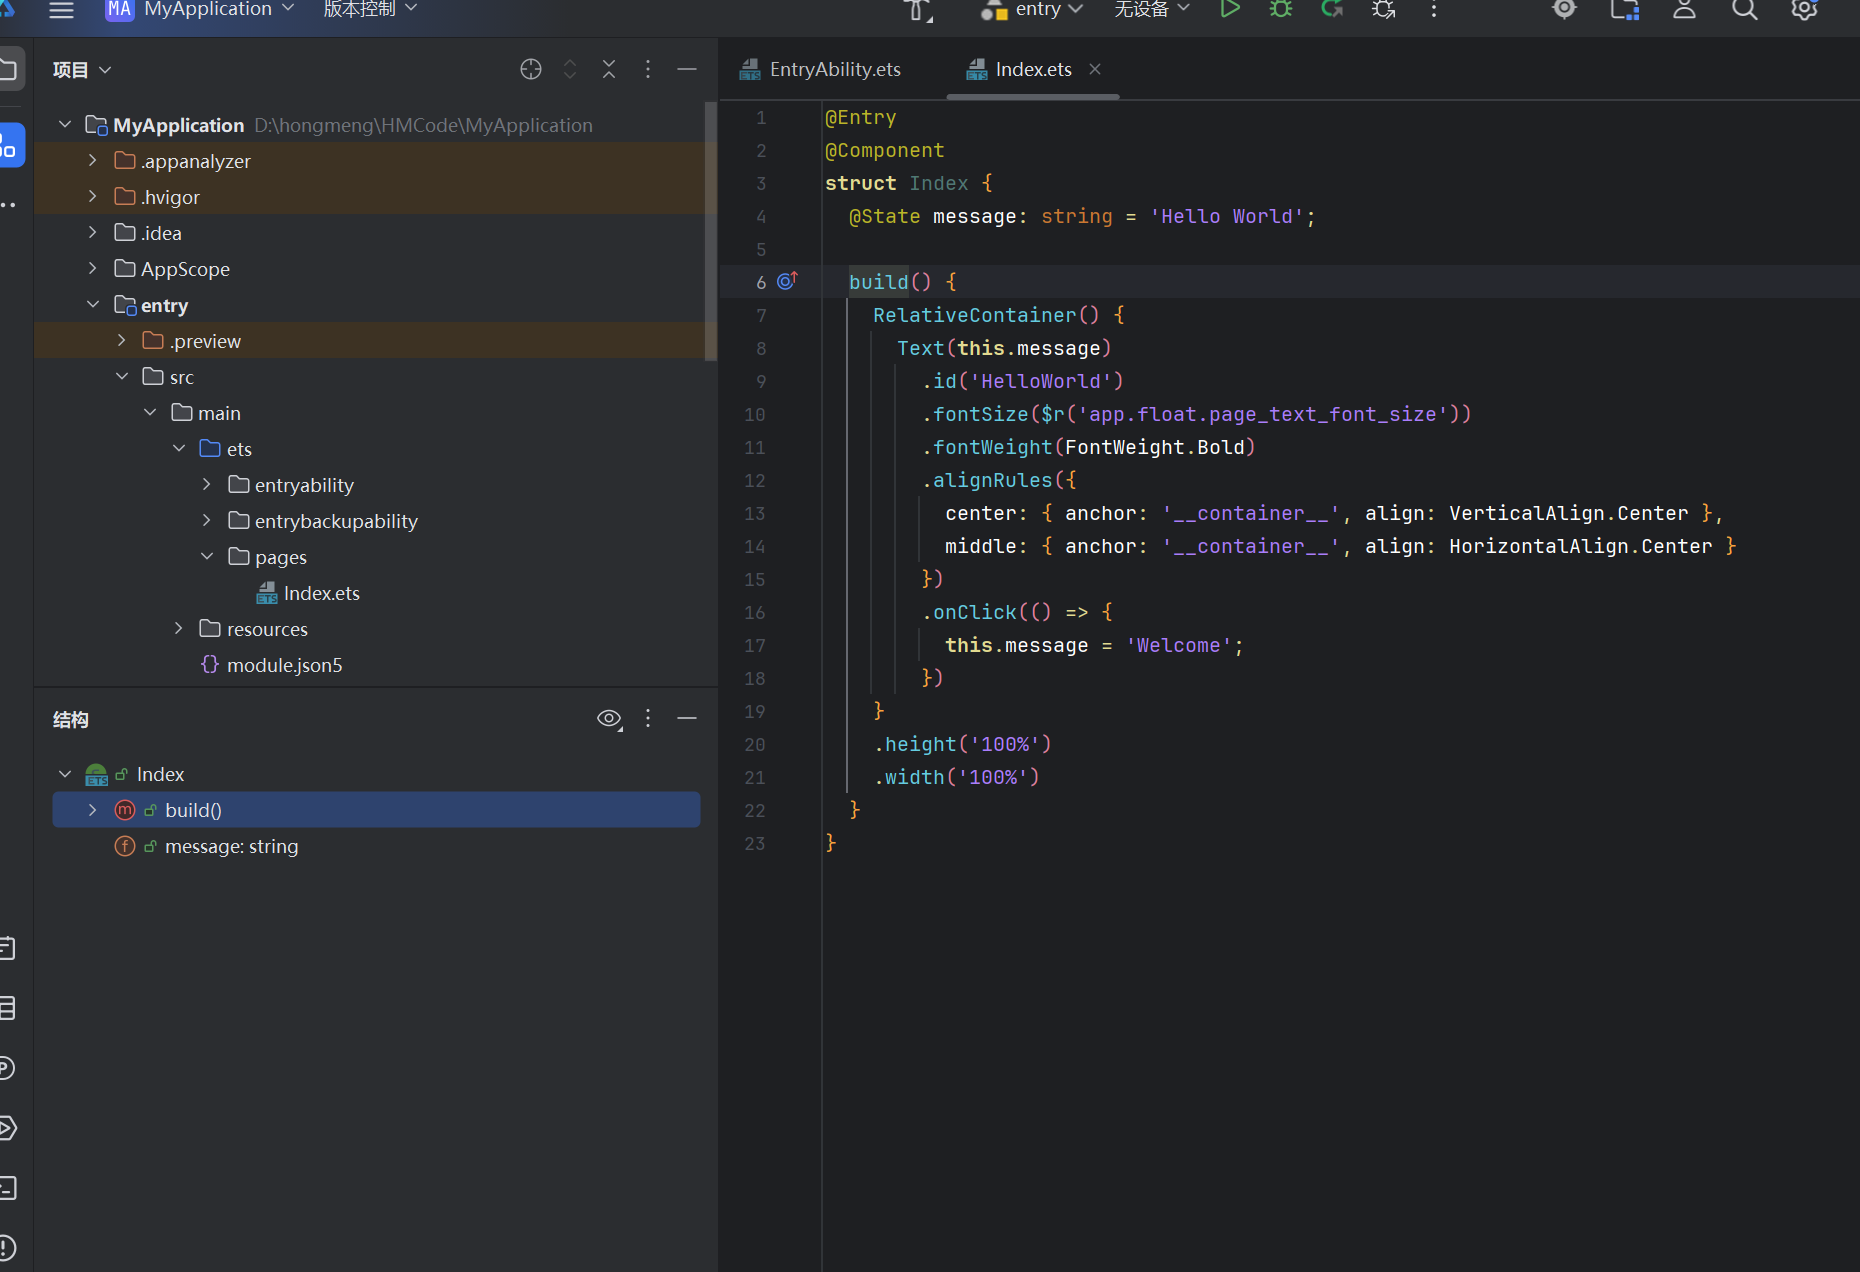Collapse Index node in structure panel
1860x1272 pixels.
(65, 774)
